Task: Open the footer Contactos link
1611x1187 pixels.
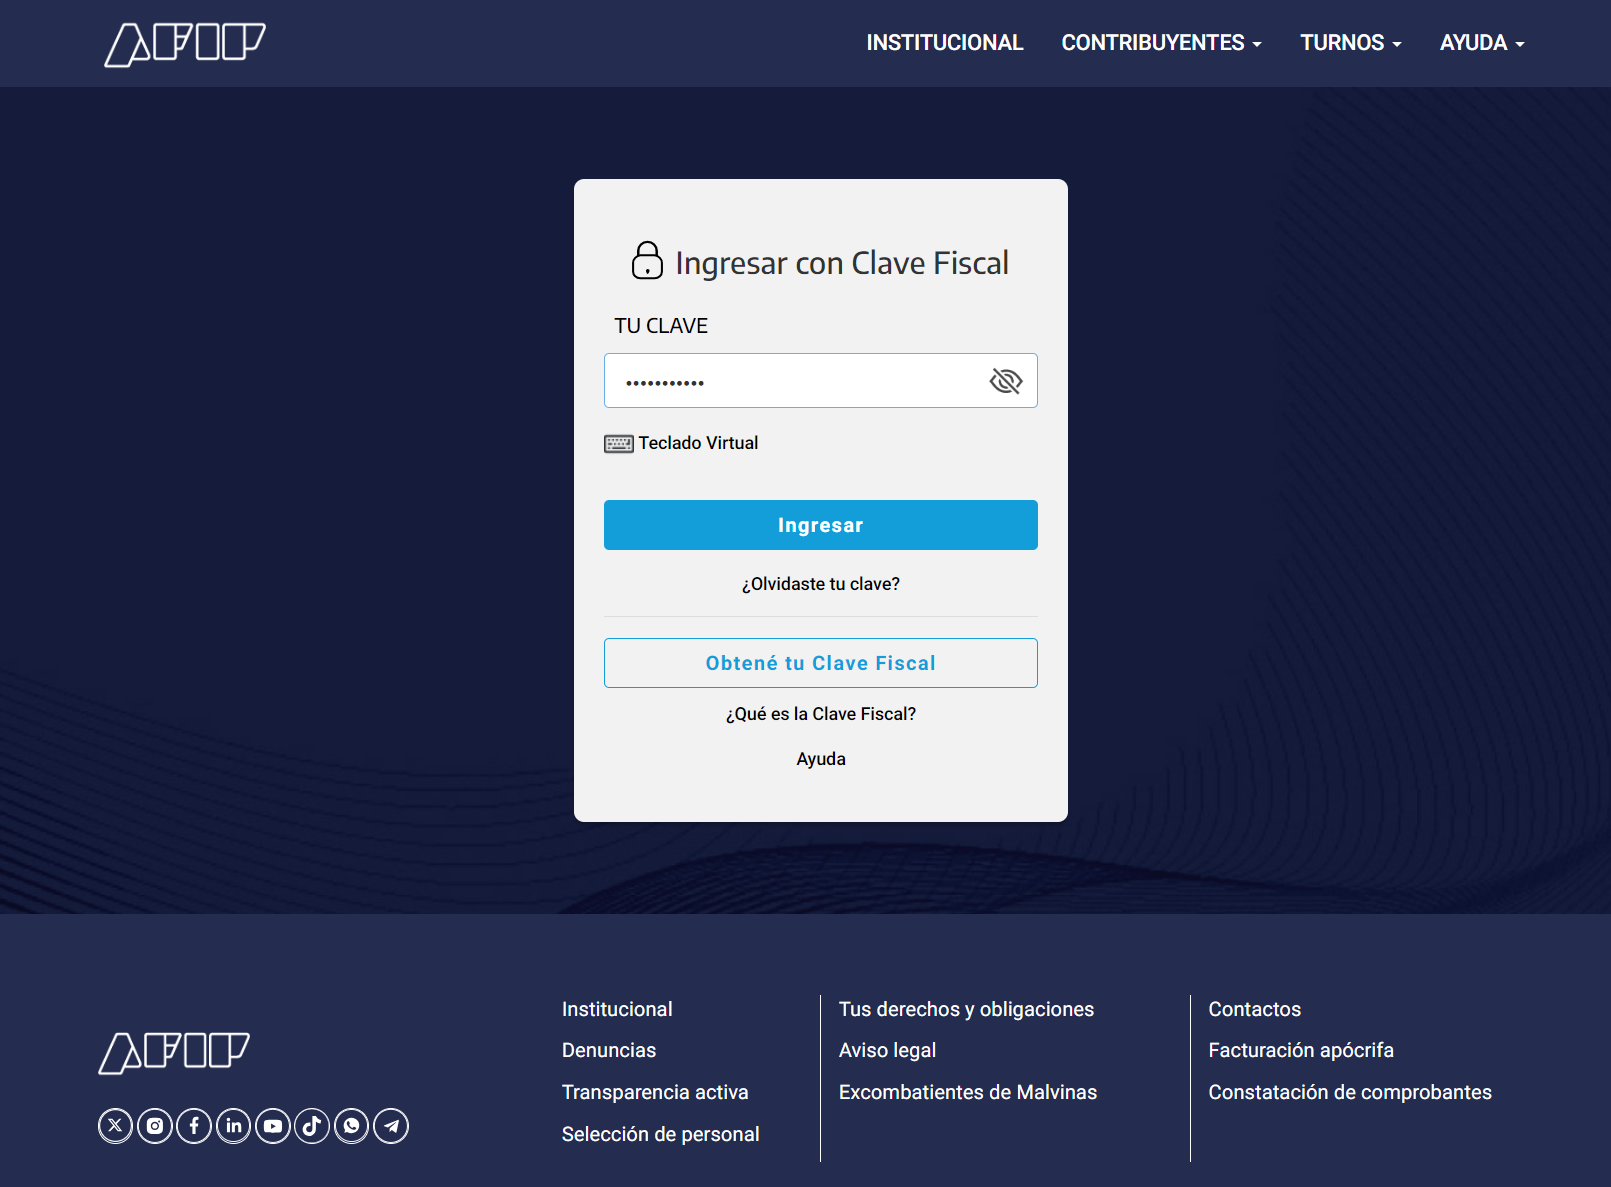Action: [1255, 1009]
